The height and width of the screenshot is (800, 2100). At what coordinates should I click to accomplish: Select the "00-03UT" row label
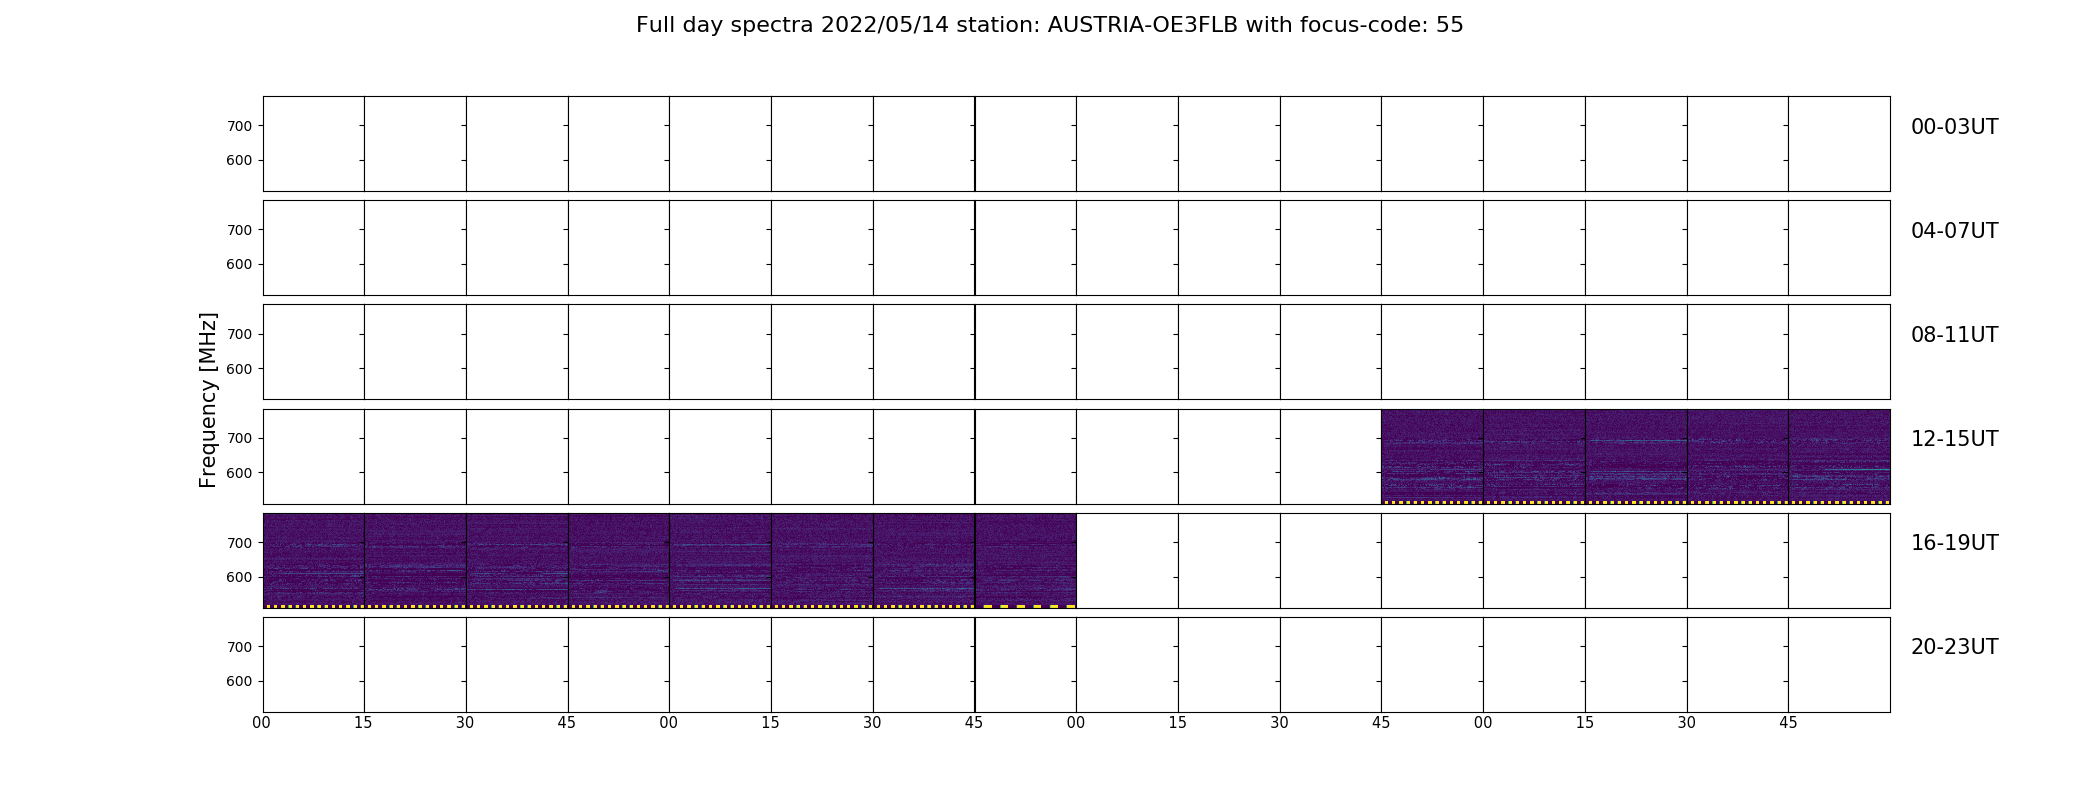point(1954,127)
